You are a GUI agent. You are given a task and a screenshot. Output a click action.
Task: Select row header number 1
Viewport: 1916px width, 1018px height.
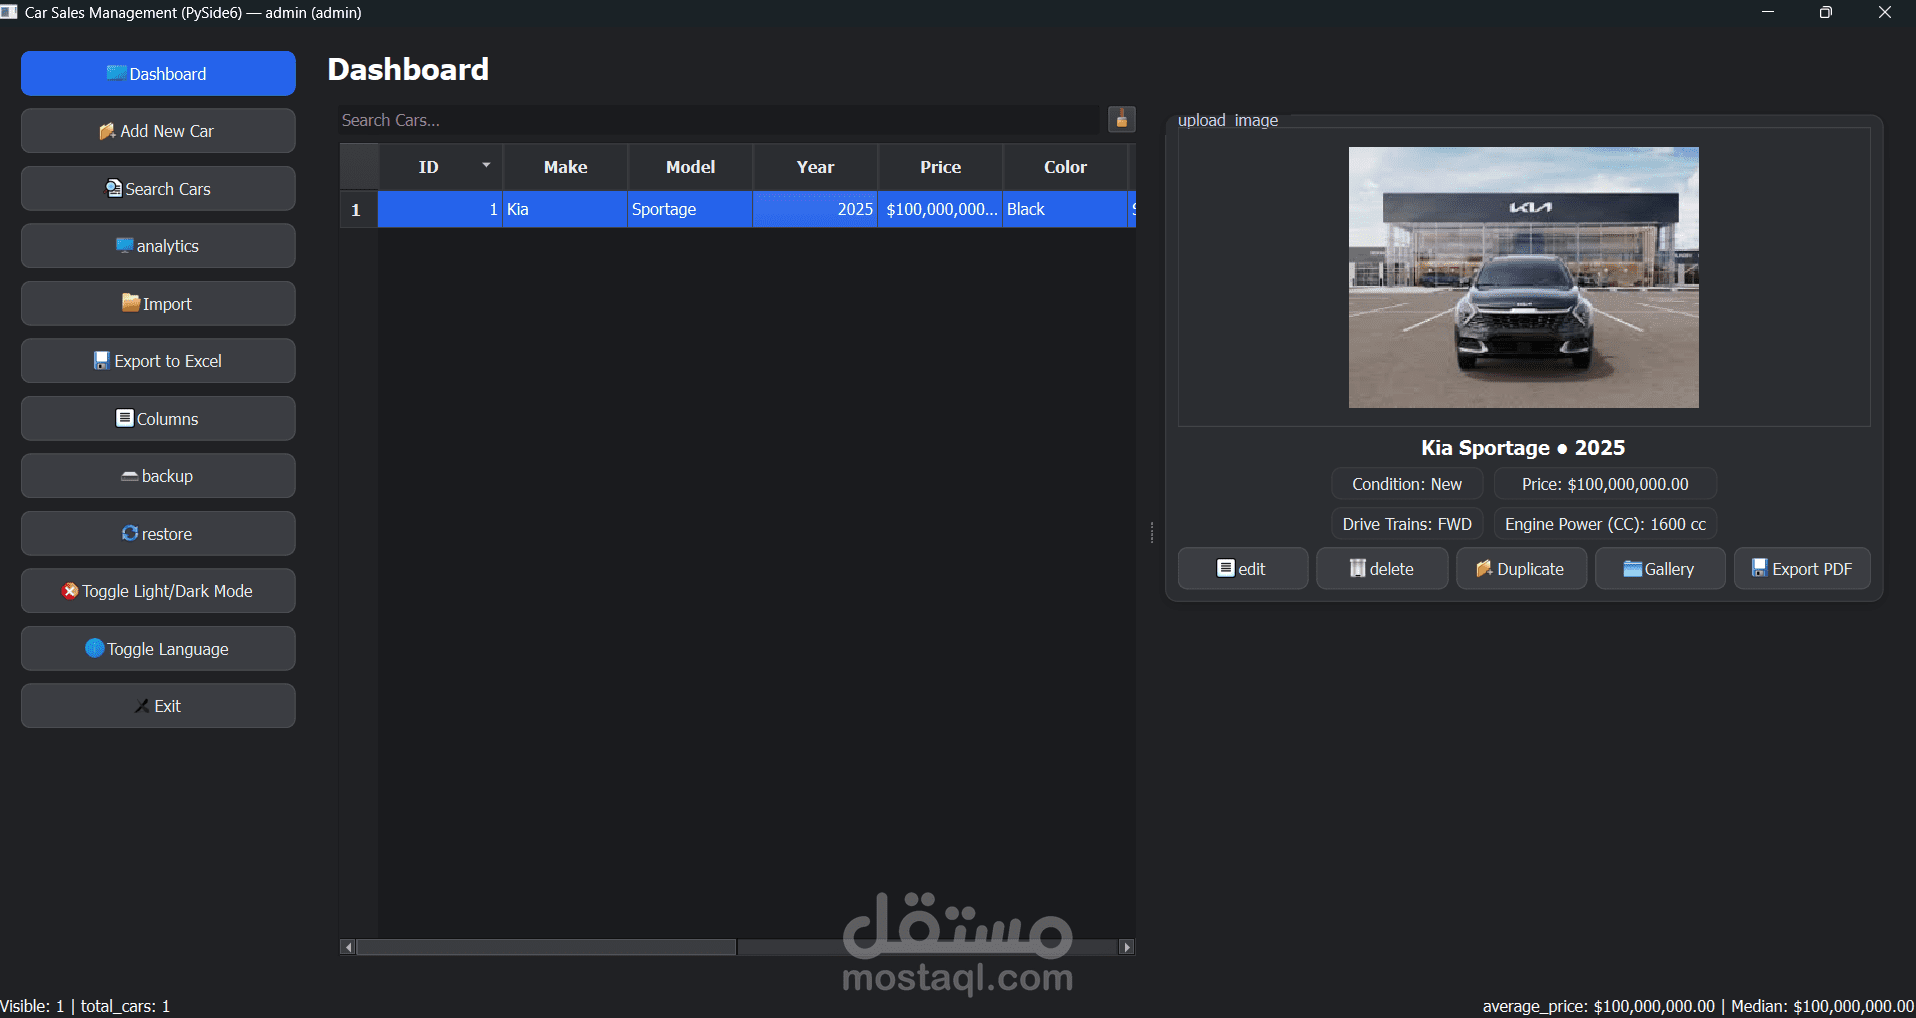(358, 209)
